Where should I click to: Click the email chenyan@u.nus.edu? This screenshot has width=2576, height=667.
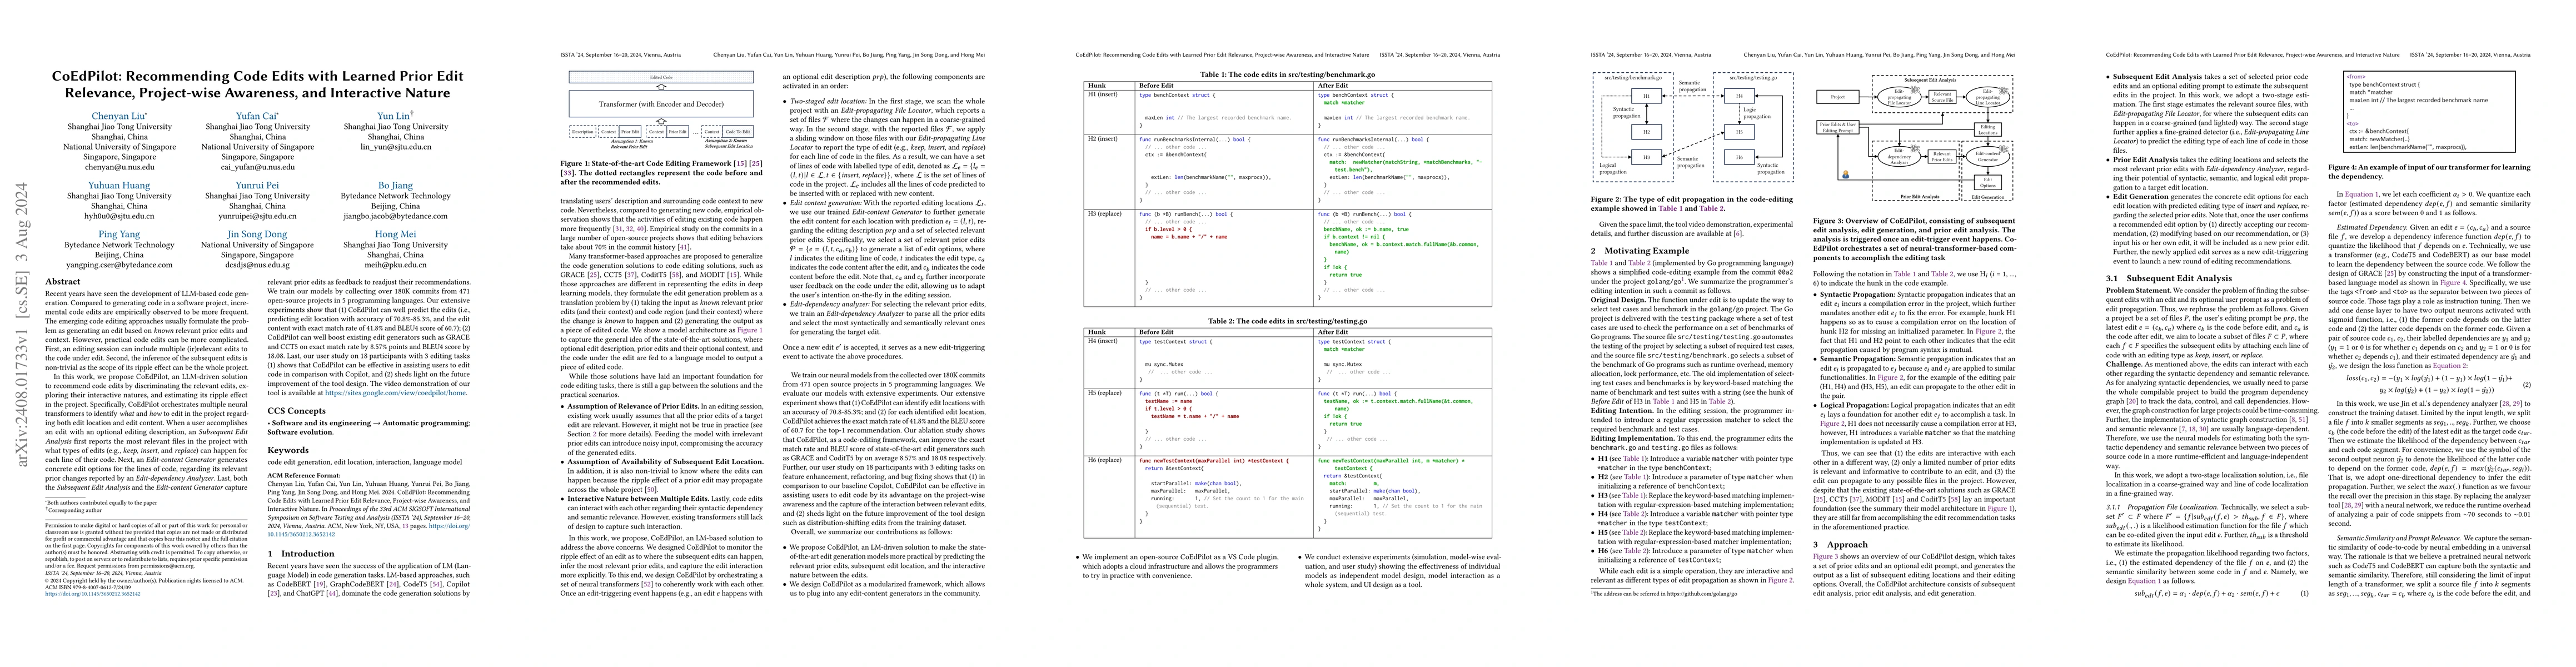click(119, 167)
